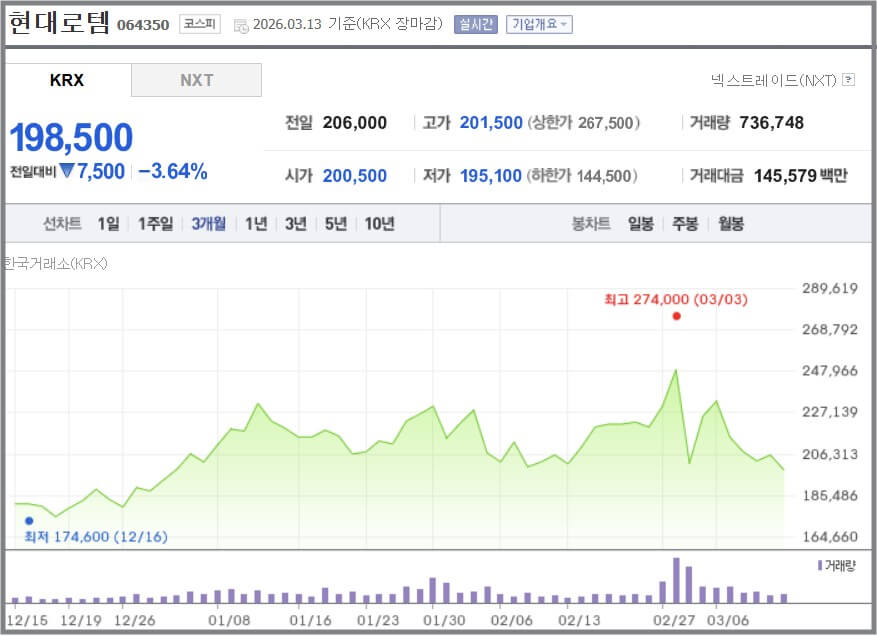877x636 pixels.
Task: Select the 1주일 line chart period
Action: [155, 224]
